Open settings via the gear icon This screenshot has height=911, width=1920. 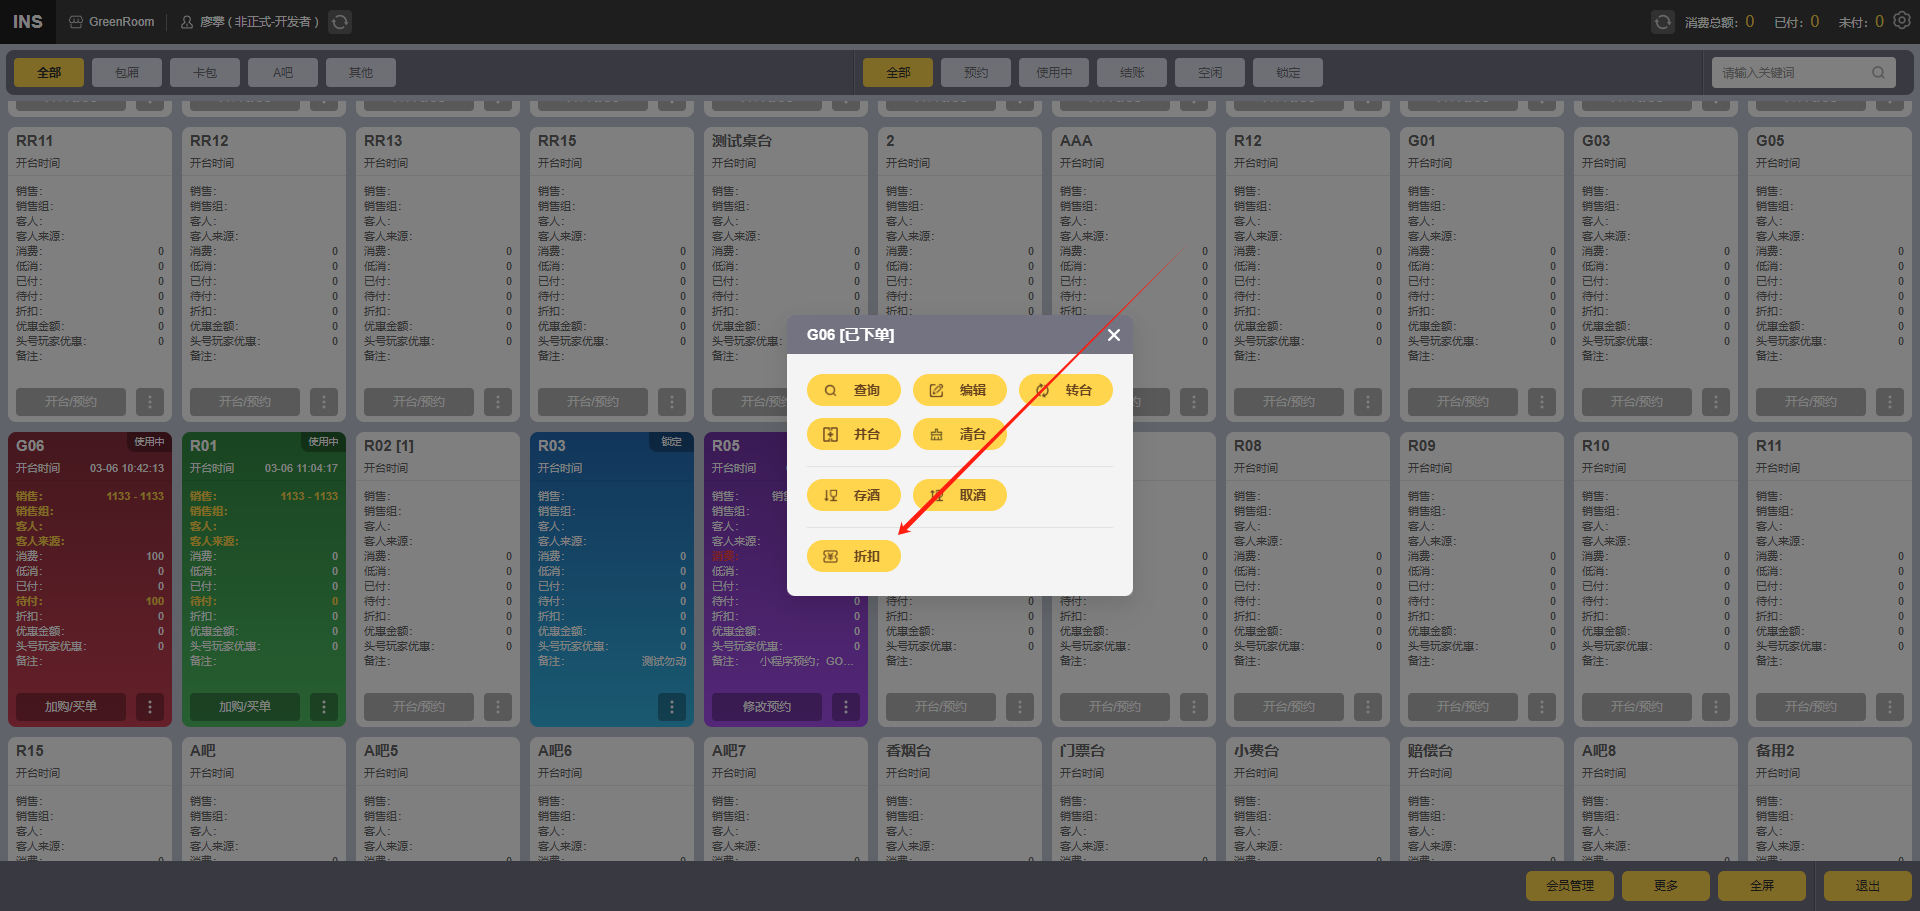1901,20
